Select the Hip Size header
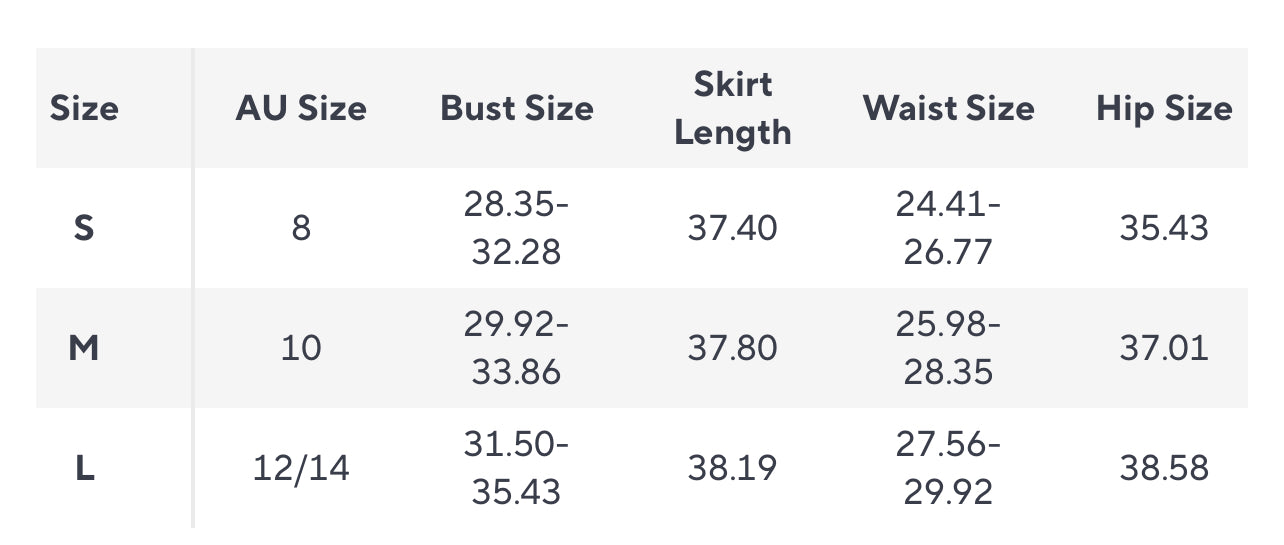 pos(1164,108)
